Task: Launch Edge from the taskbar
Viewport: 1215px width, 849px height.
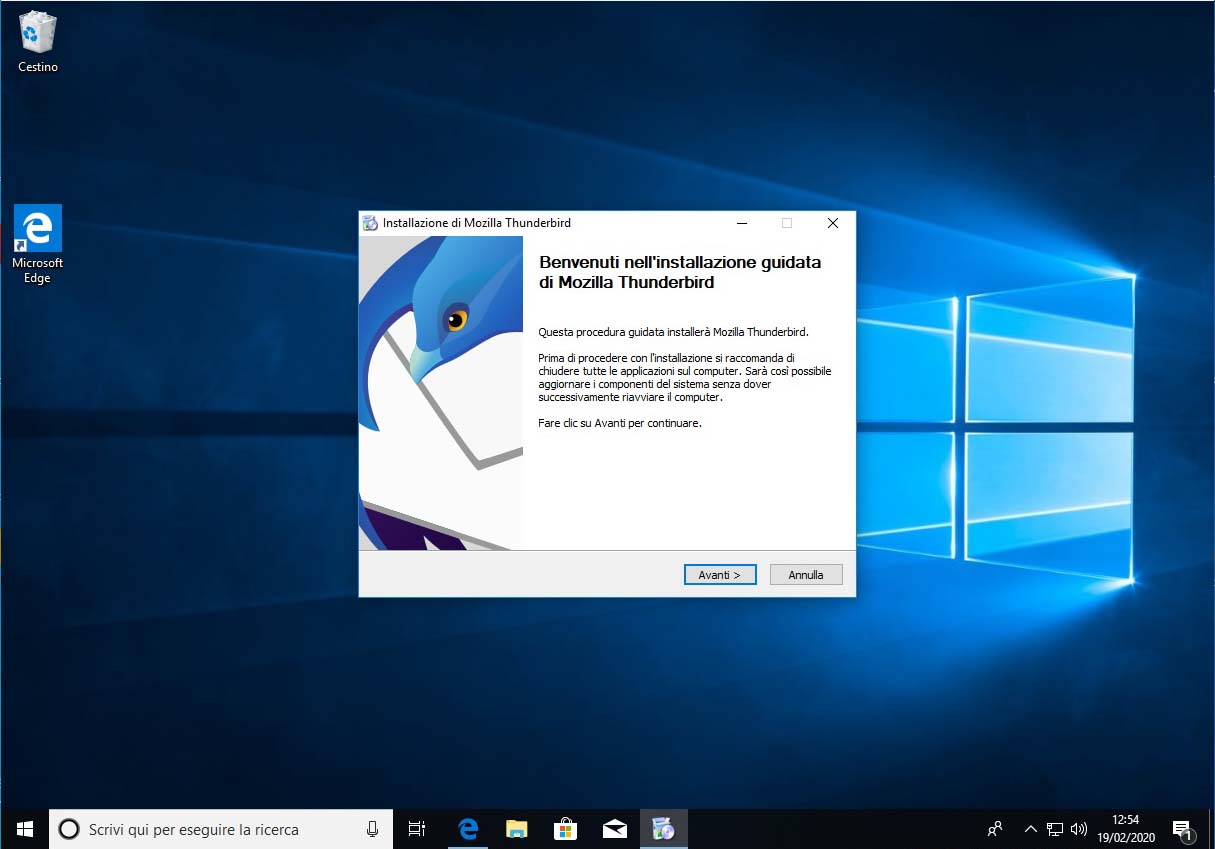Action: tap(468, 829)
